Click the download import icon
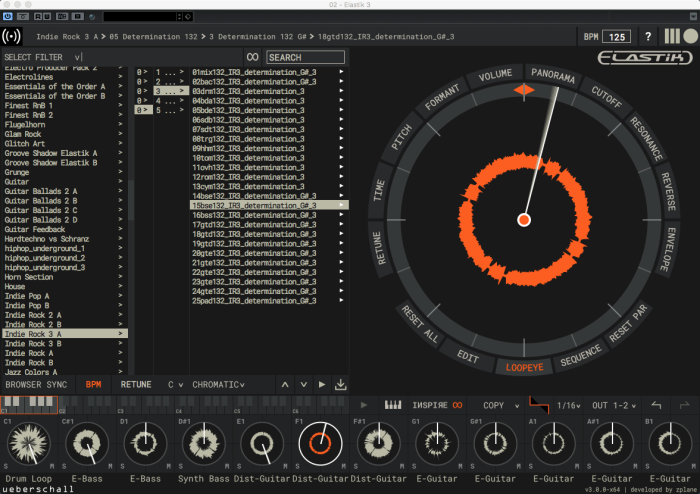 point(341,384)
